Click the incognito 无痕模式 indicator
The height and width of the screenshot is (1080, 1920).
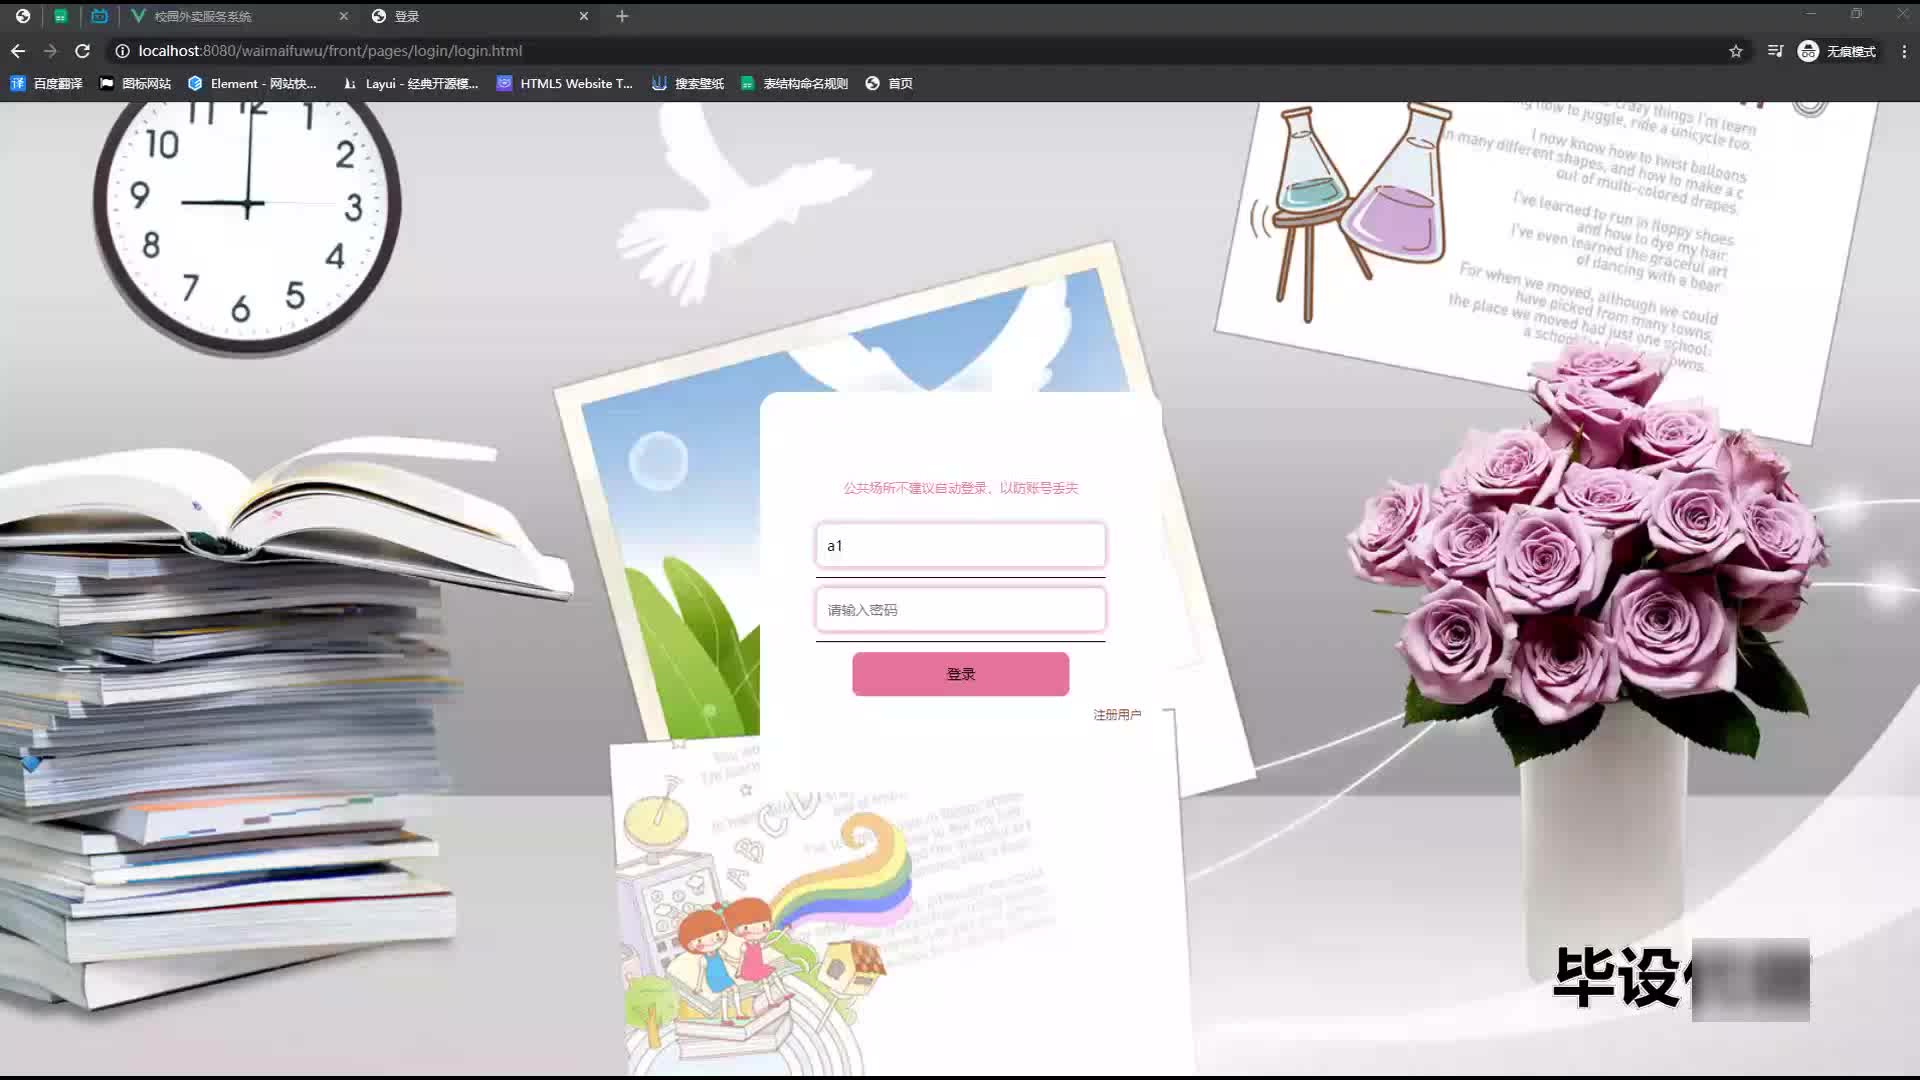[1837, 51]
